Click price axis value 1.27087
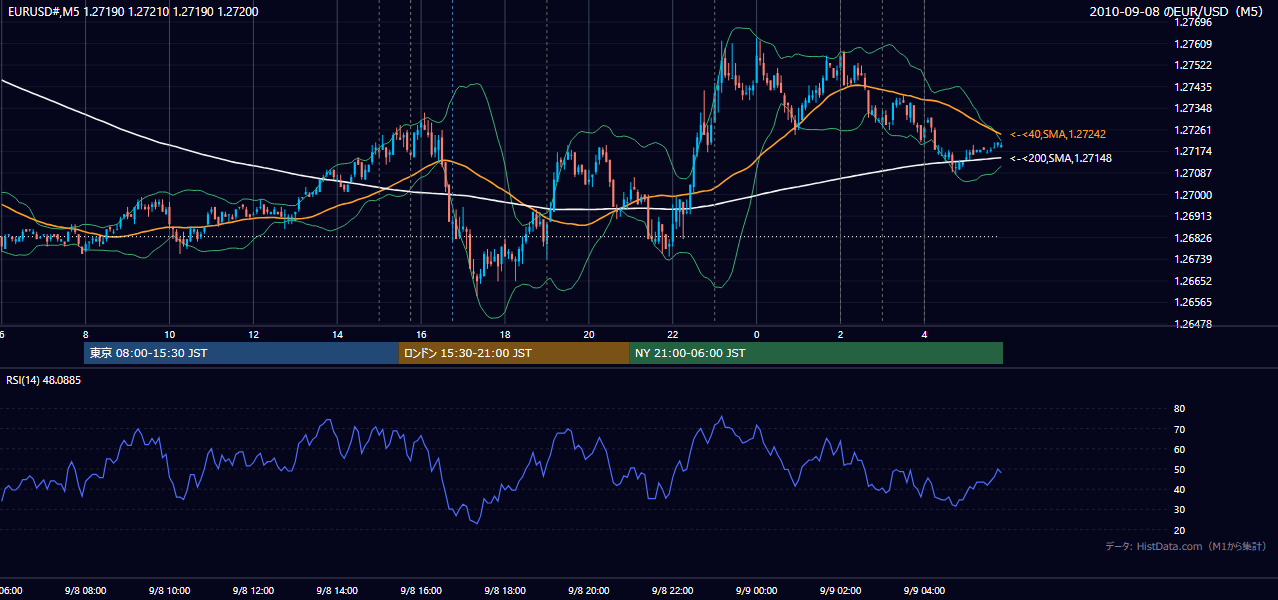 pos(1192,173)
